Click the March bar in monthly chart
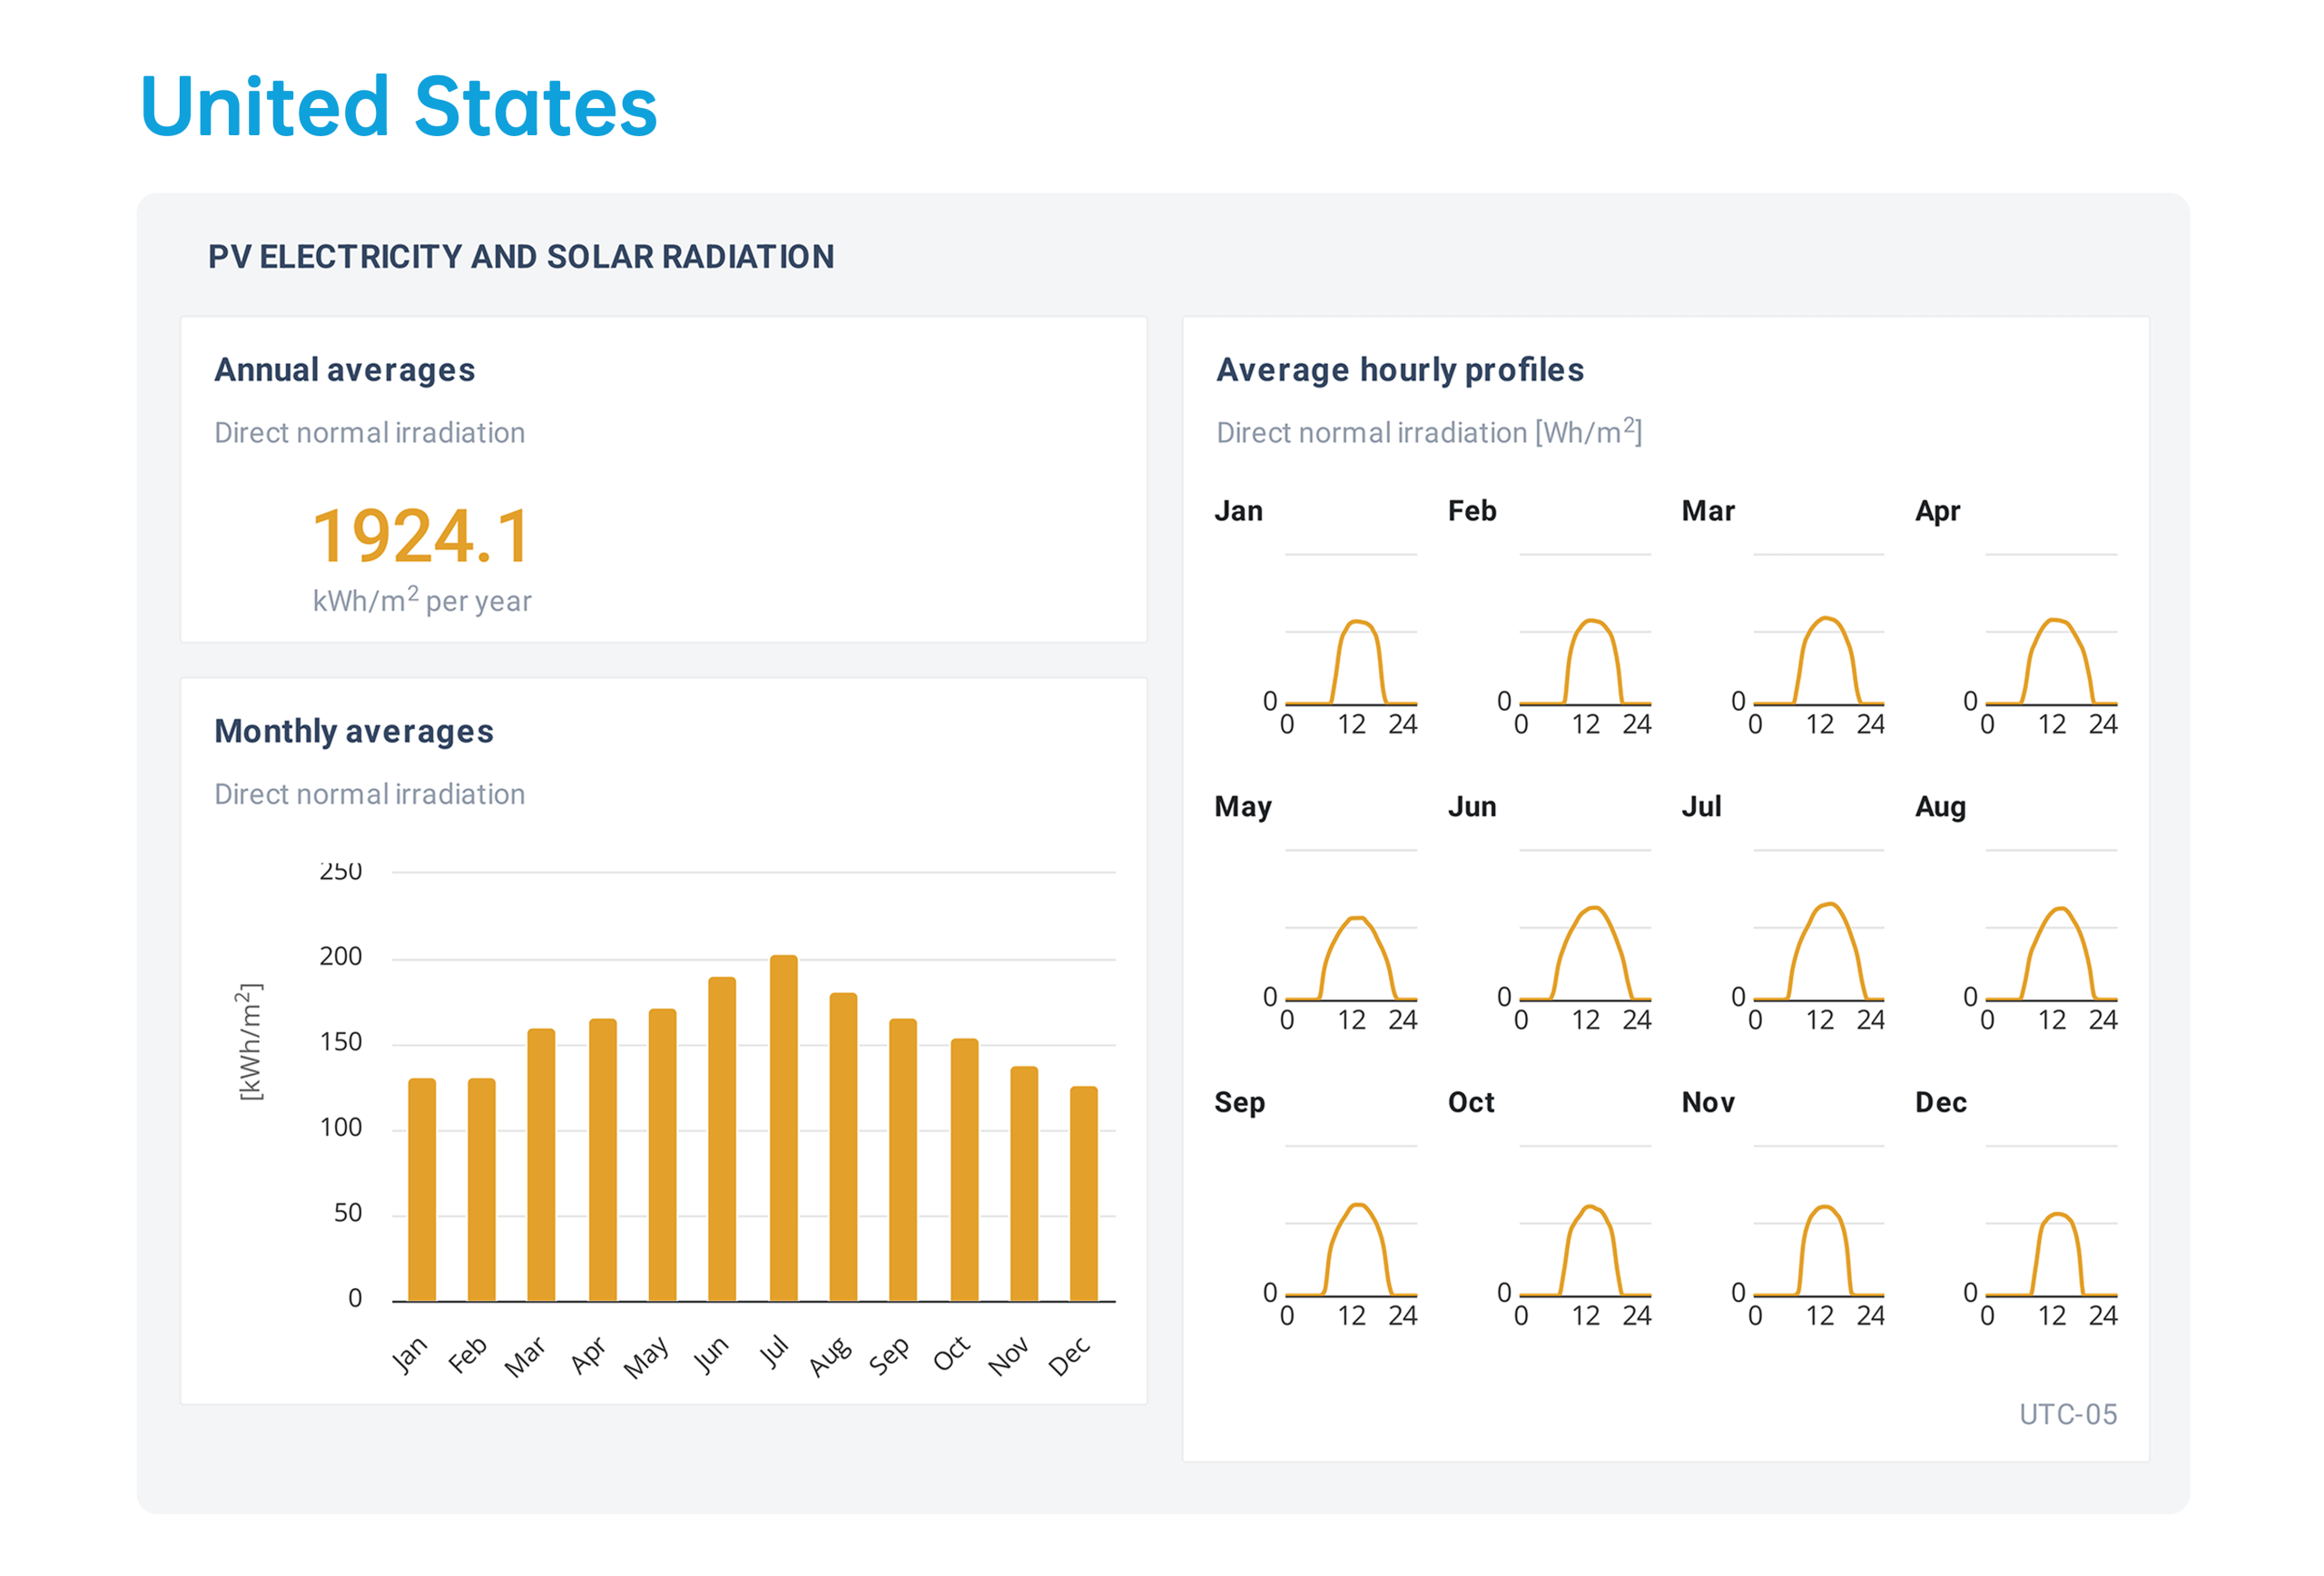2324x1576 pixels. [541, 1164]
